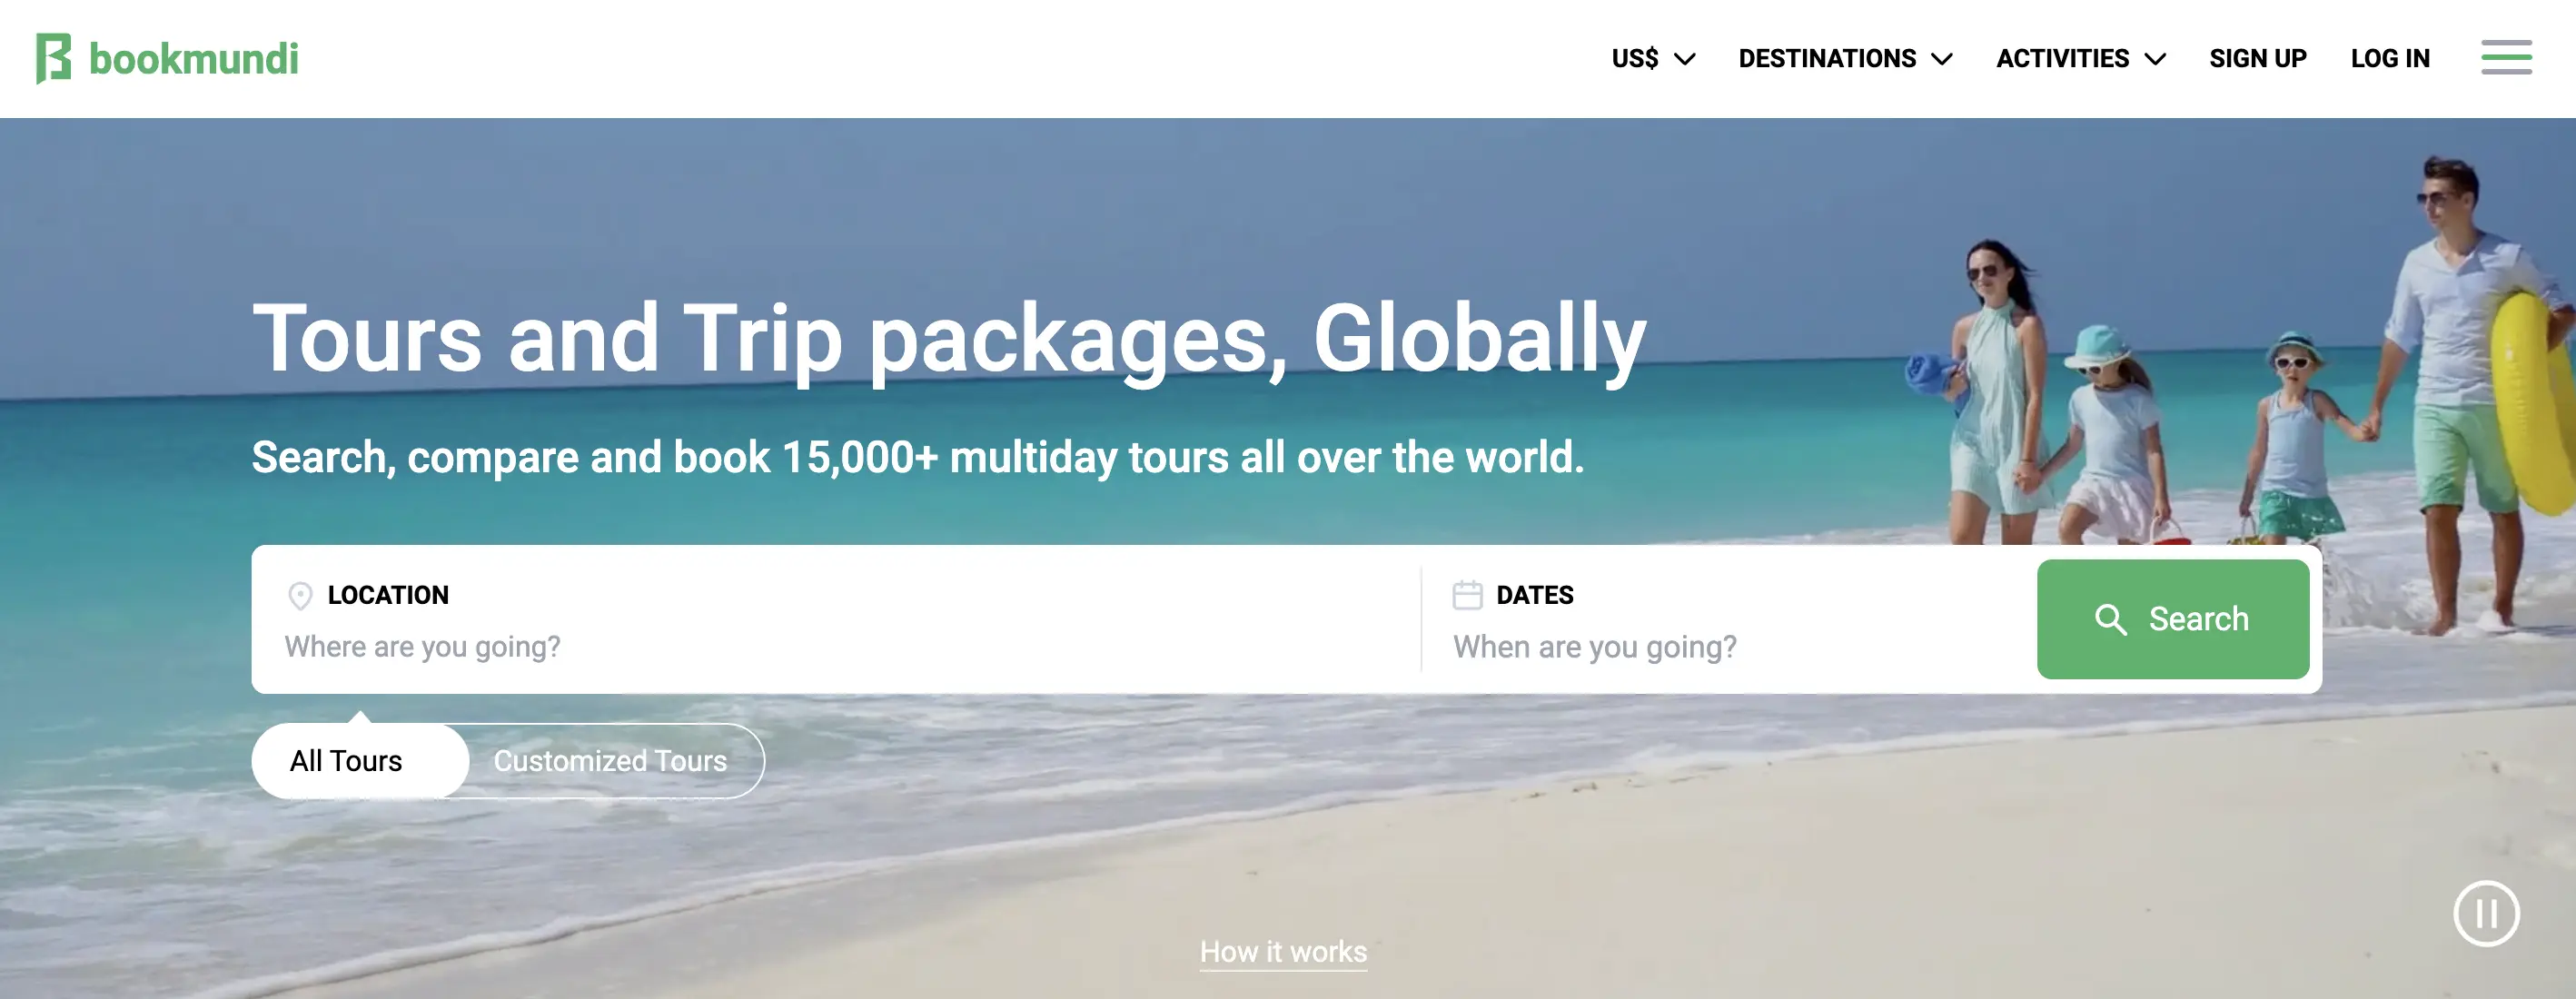This screenshot has width=2576, height=999.
Task: Pause the background beach video
Action: pos(2486,913)
